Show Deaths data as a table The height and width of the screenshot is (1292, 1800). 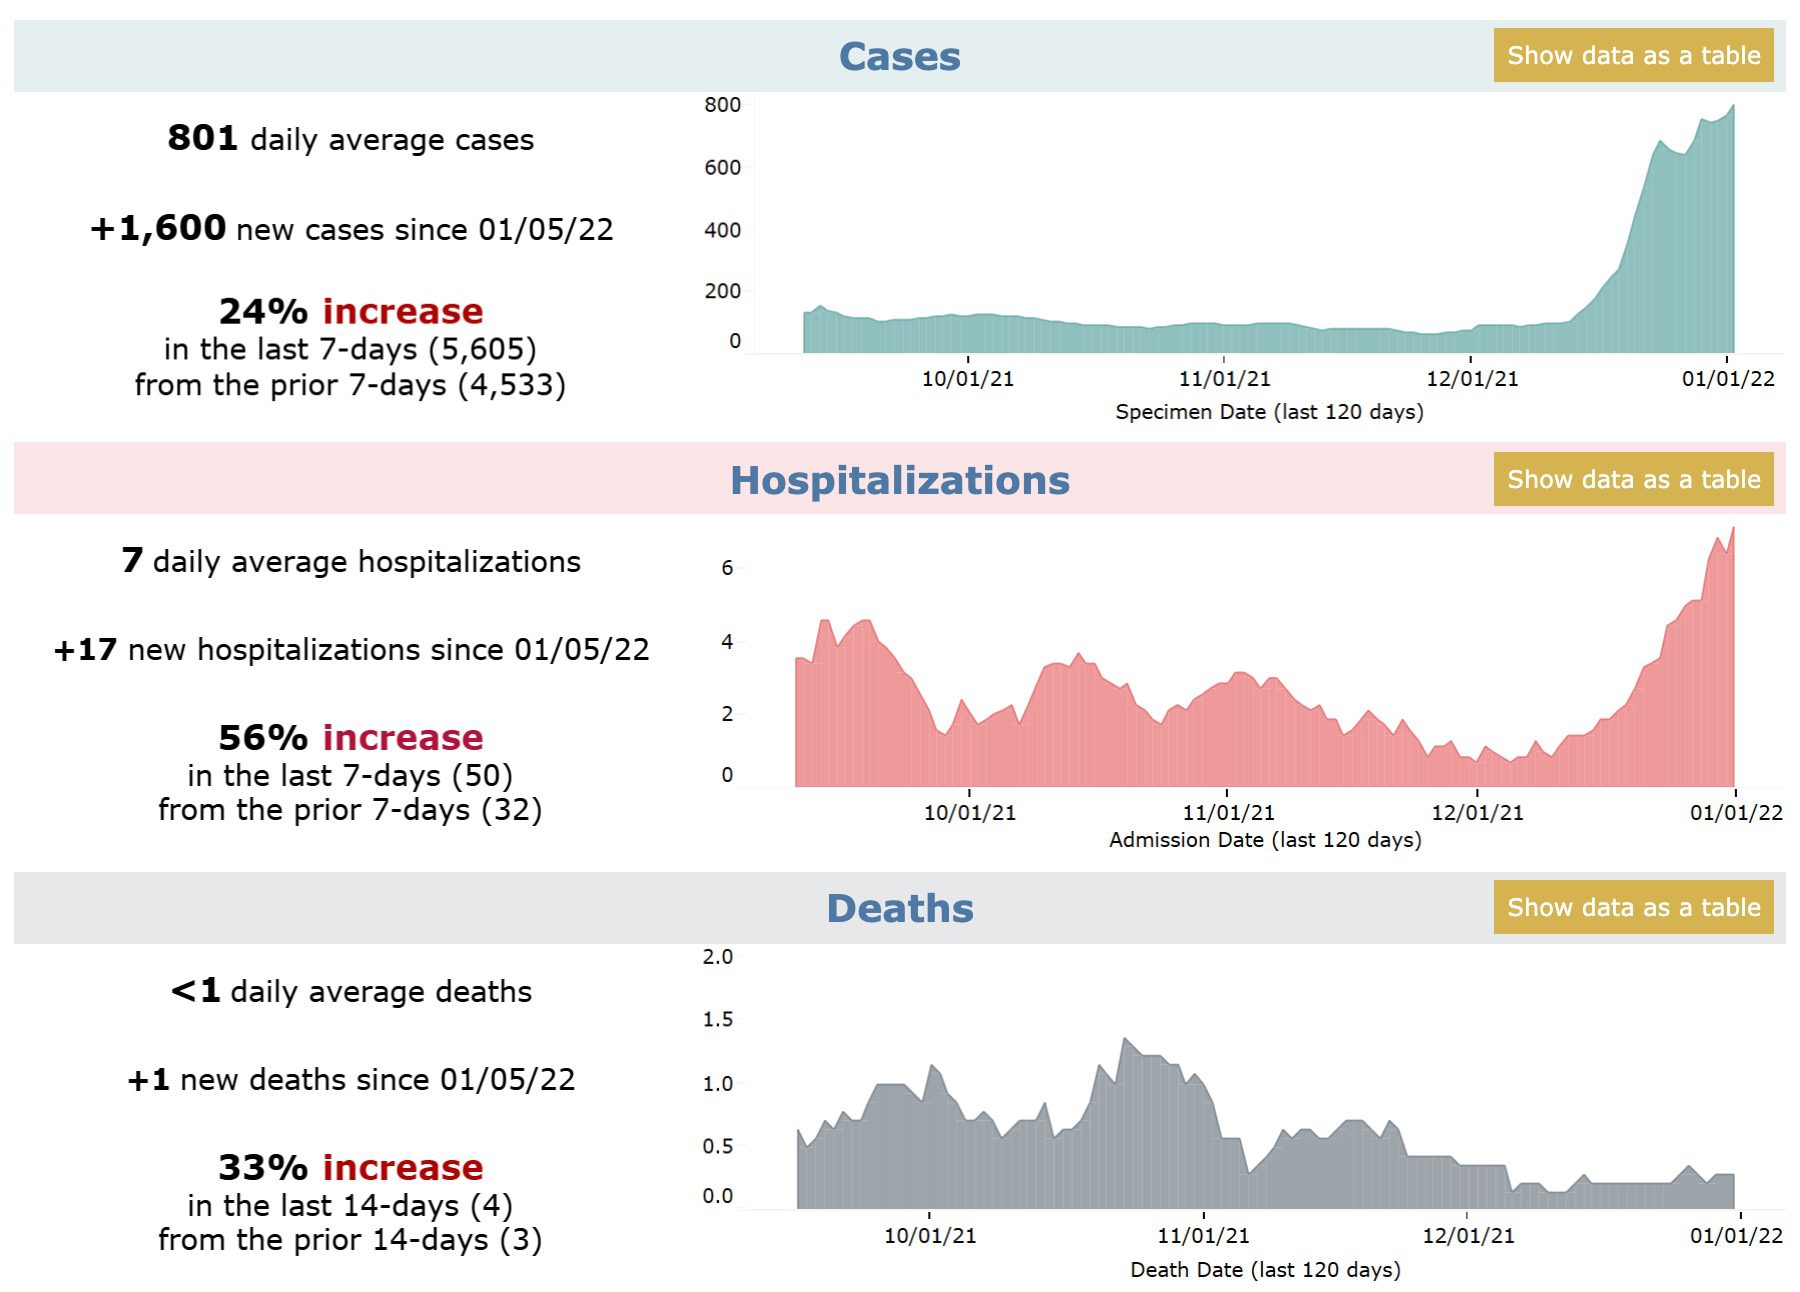(x=1633, y=908)
